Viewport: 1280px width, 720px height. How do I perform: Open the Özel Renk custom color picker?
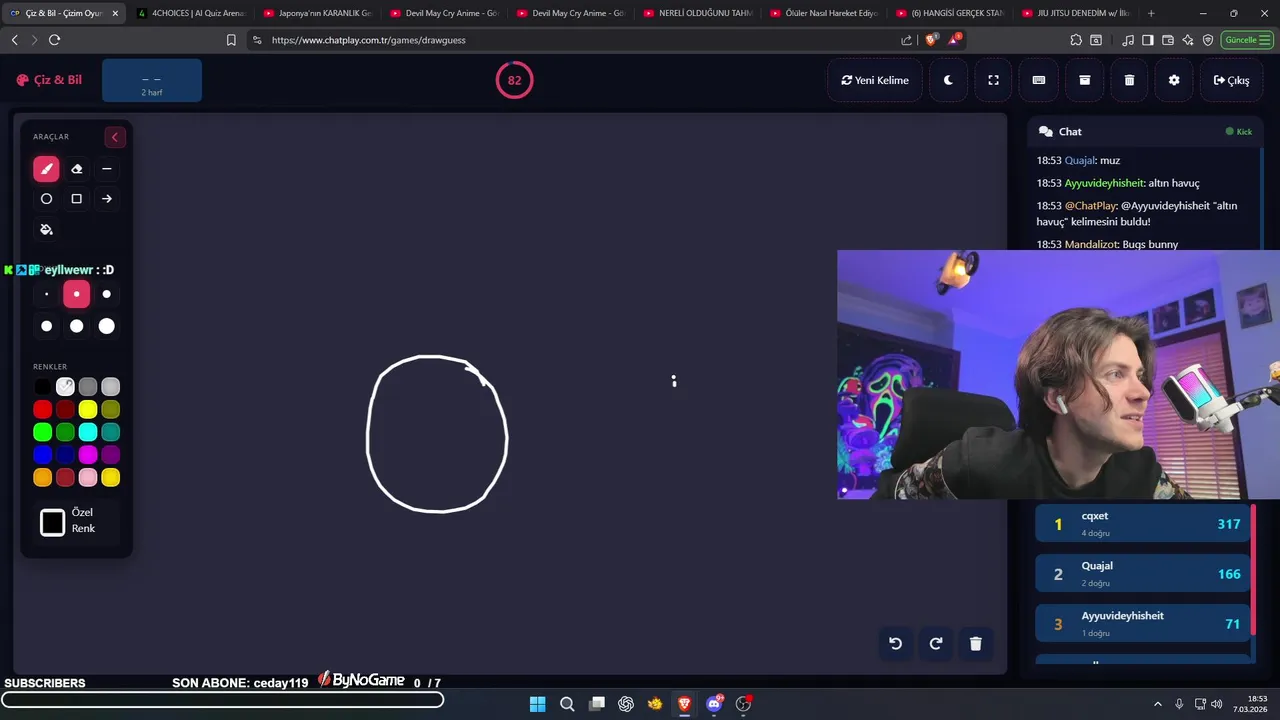(x=53, y=522)
